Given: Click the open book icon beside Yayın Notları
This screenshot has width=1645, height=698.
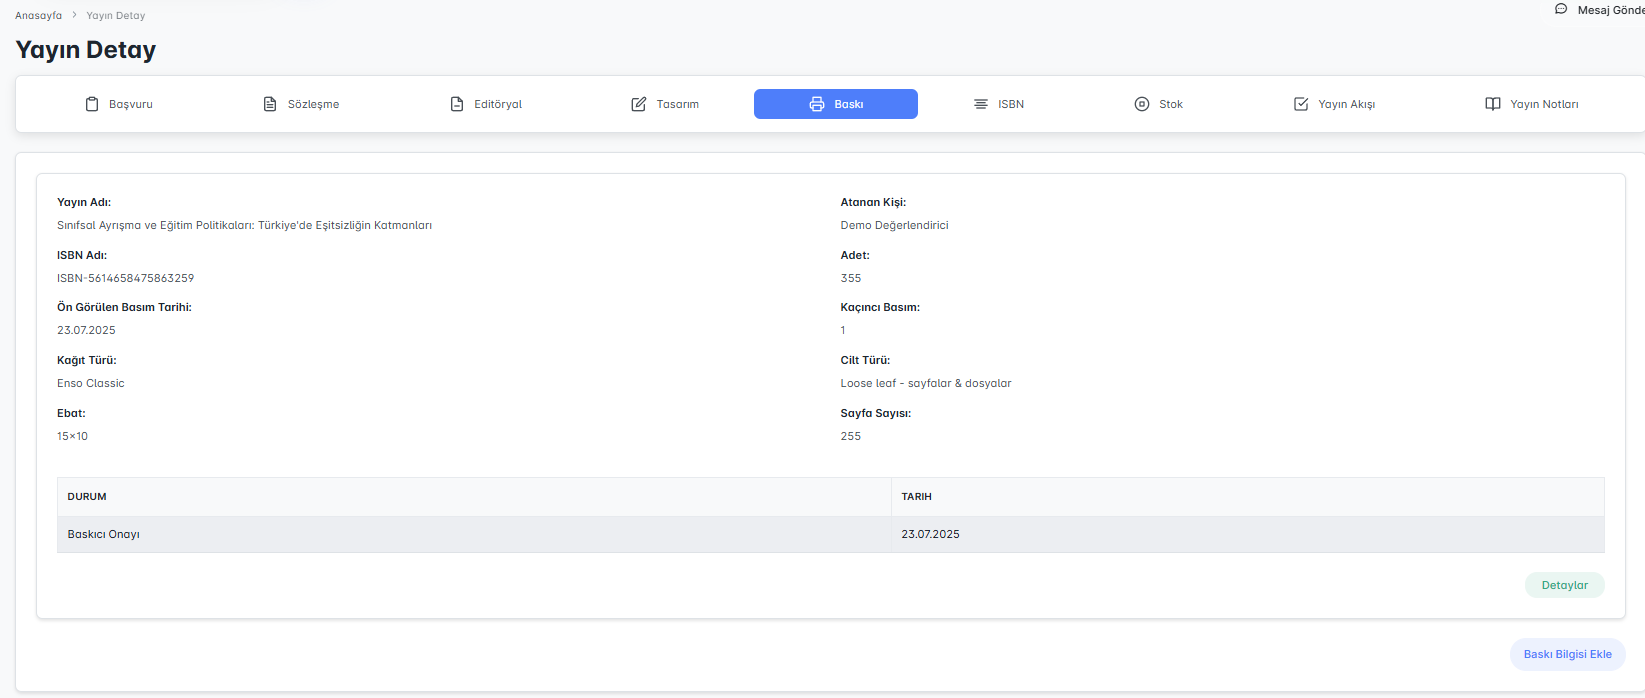Looking at the screenshot, I should (x=1493, y=104).
